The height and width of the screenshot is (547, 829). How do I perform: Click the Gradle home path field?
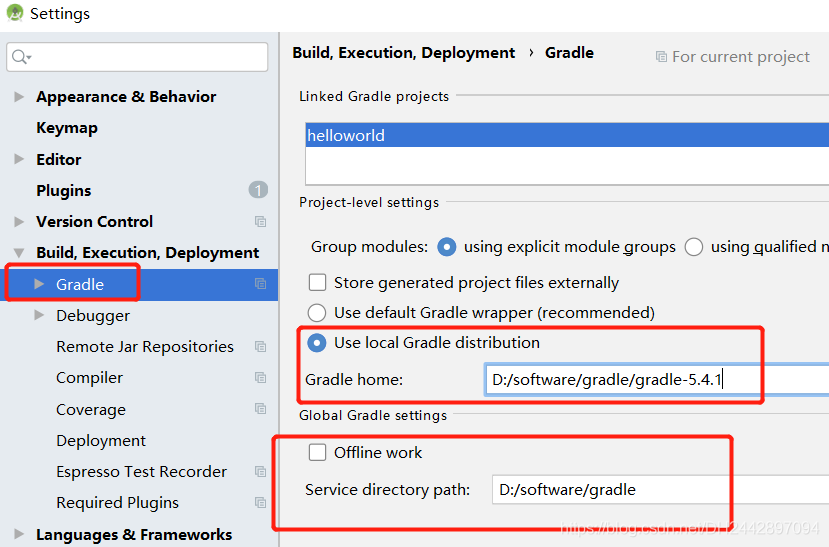[x=650, y=380]
